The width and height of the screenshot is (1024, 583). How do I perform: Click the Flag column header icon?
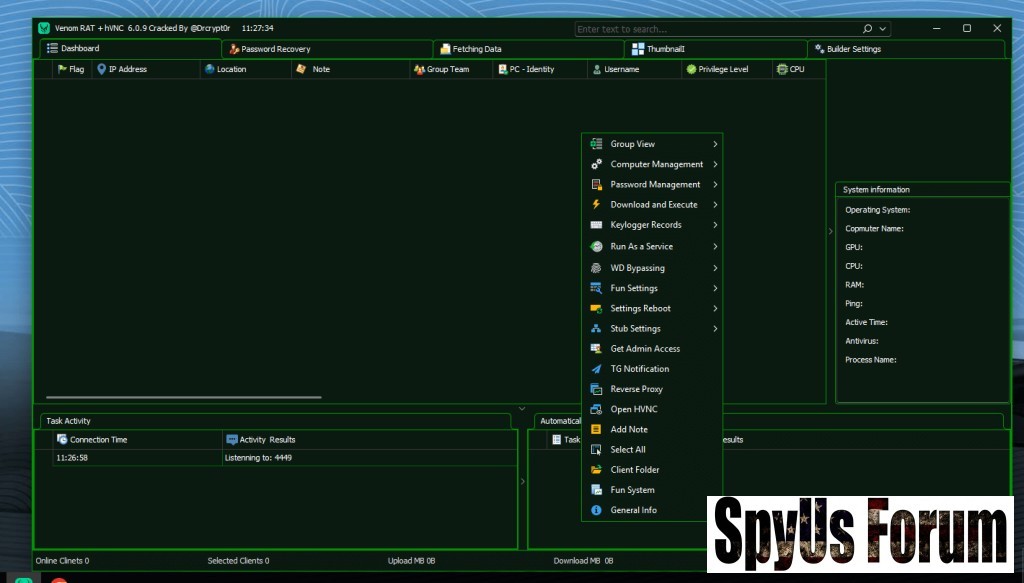coord(62,69)
